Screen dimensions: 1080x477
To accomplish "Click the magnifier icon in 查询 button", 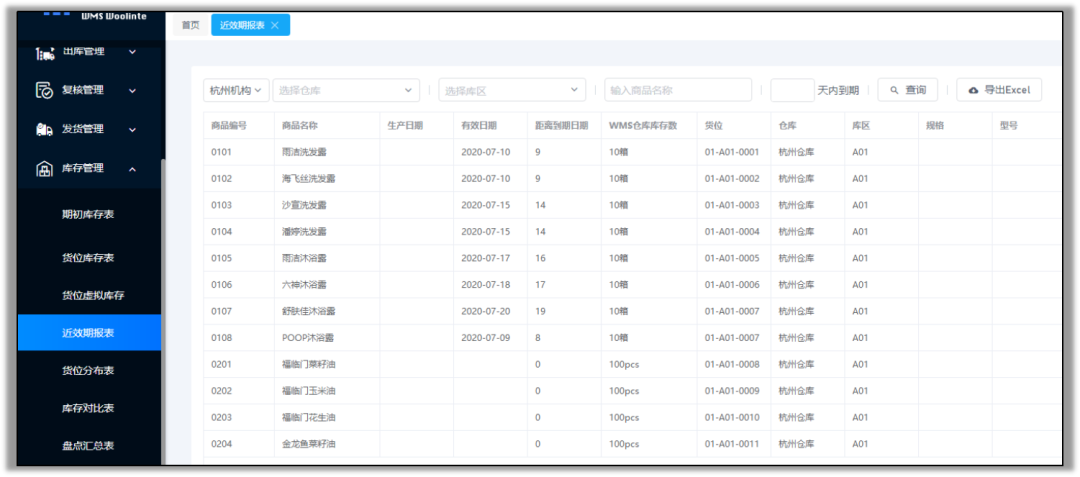I will point(894,90).
